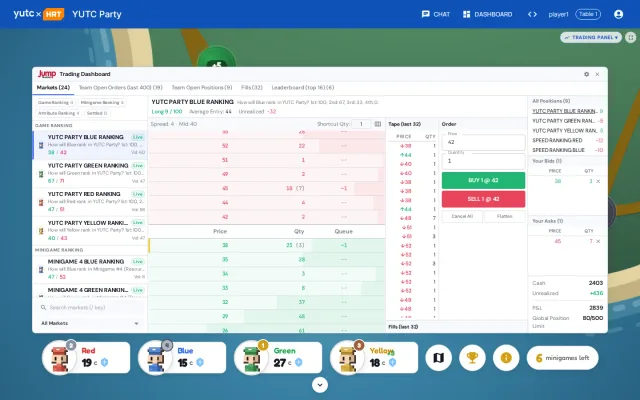Viewport: 640px width, 400px height.
Task: Click the player1 username in header
Action: point(558,14)
